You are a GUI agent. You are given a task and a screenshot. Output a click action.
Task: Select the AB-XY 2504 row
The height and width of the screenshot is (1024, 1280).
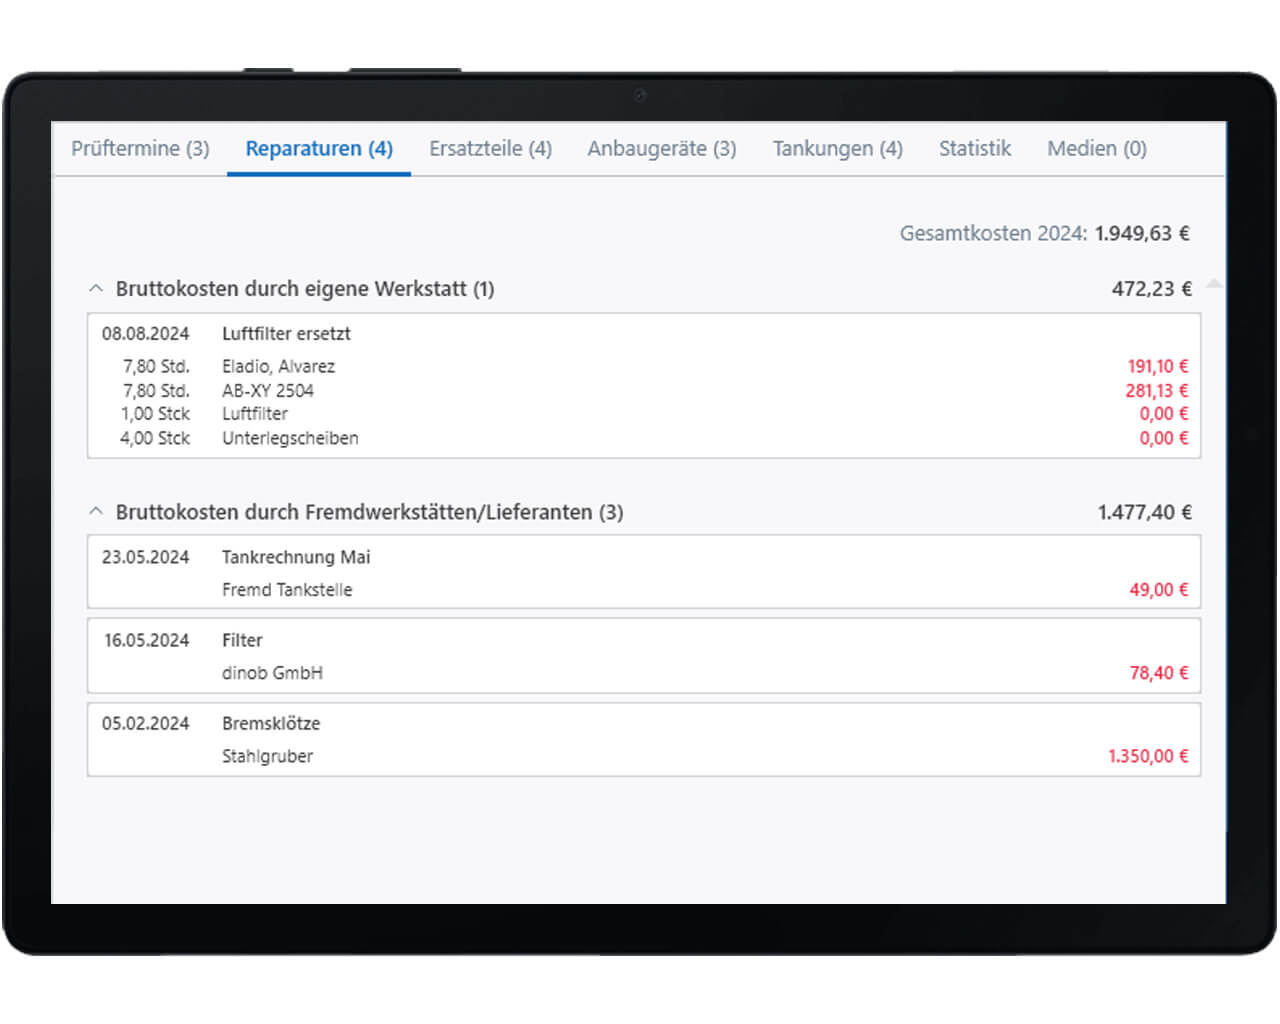pyautogui.click(x=268, y=391)
